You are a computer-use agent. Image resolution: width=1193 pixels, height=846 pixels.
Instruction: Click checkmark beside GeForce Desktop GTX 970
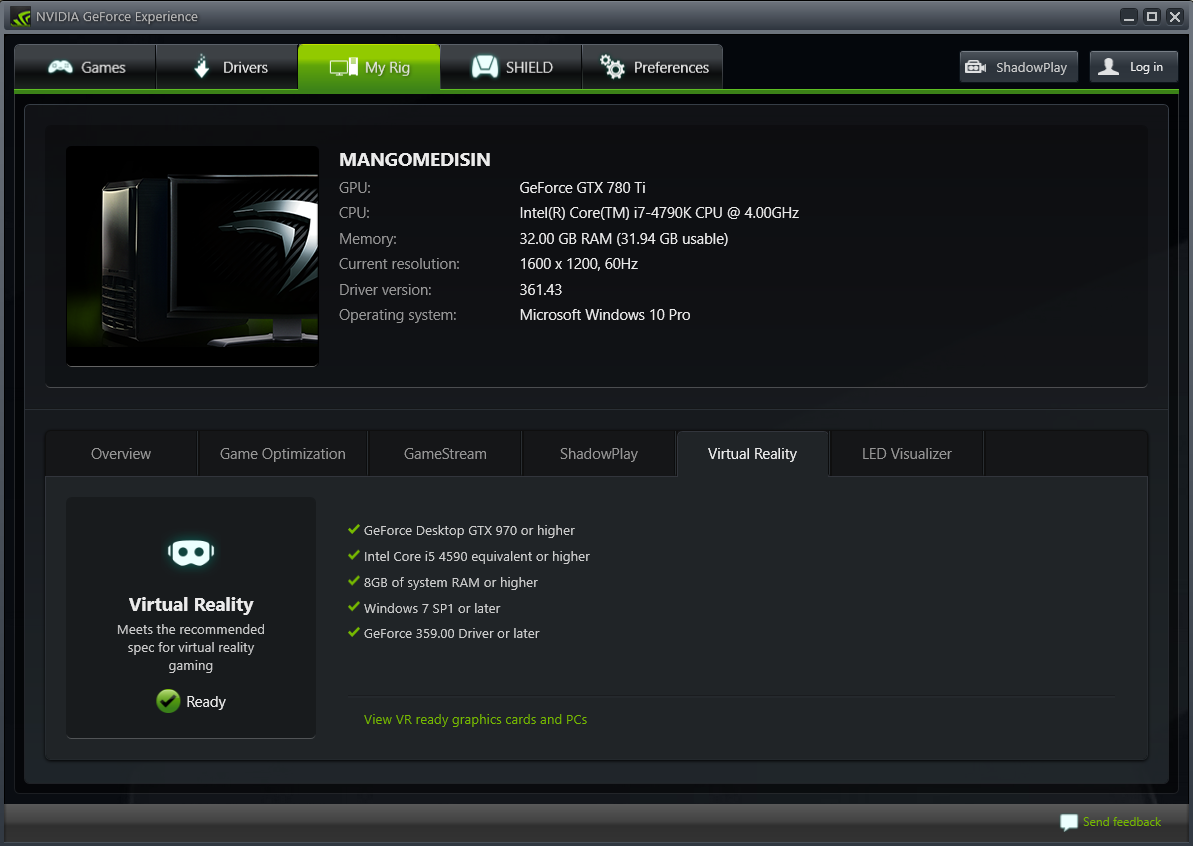pyautogui.click(x=354, y=529)
